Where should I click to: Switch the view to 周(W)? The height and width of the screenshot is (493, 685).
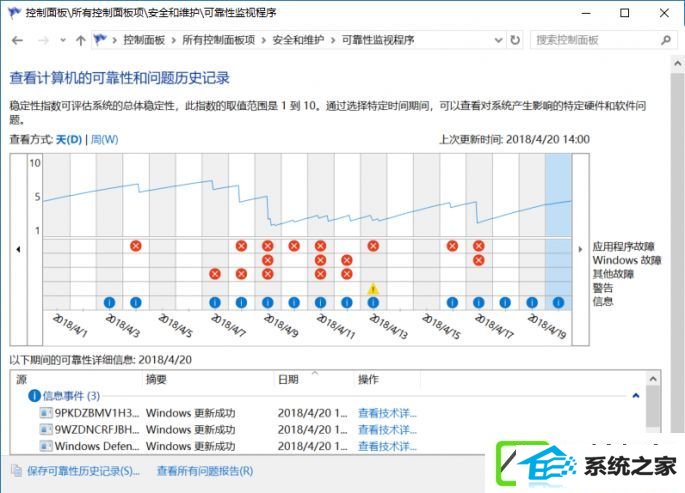[x=104, y=140]
